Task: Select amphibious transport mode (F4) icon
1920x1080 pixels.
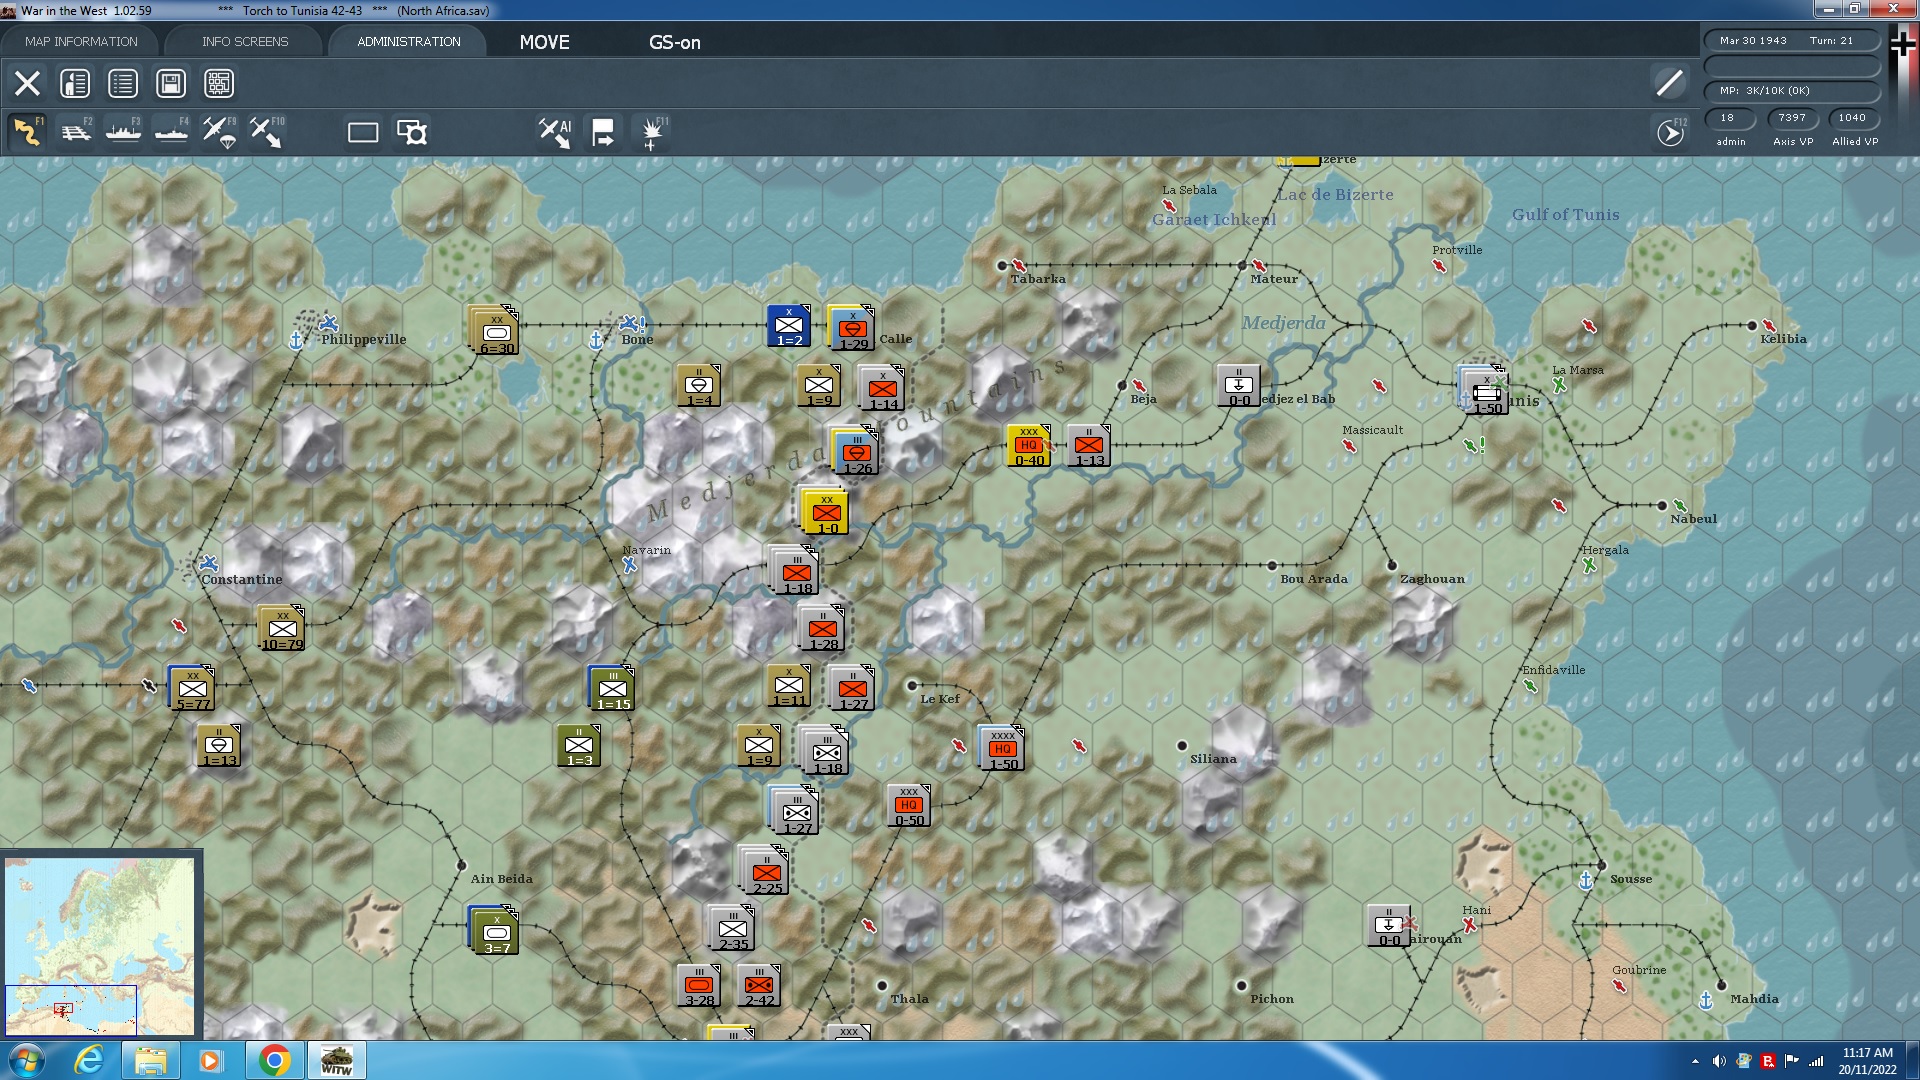Action: click(x=171, y=132)
